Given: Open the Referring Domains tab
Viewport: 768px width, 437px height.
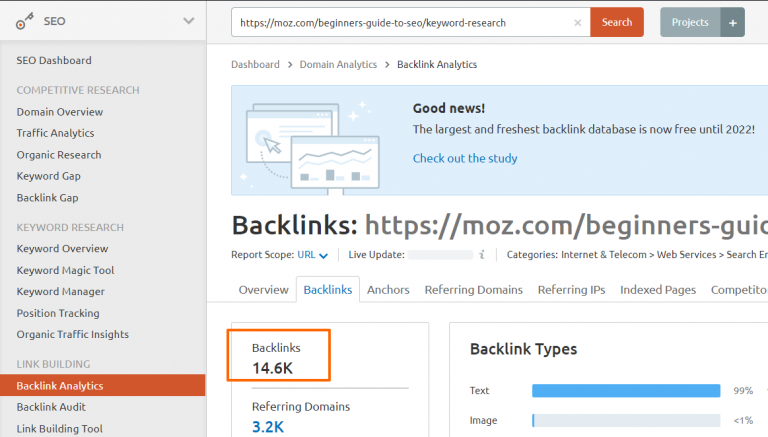Looking at the screenshot, I should 474,290.
